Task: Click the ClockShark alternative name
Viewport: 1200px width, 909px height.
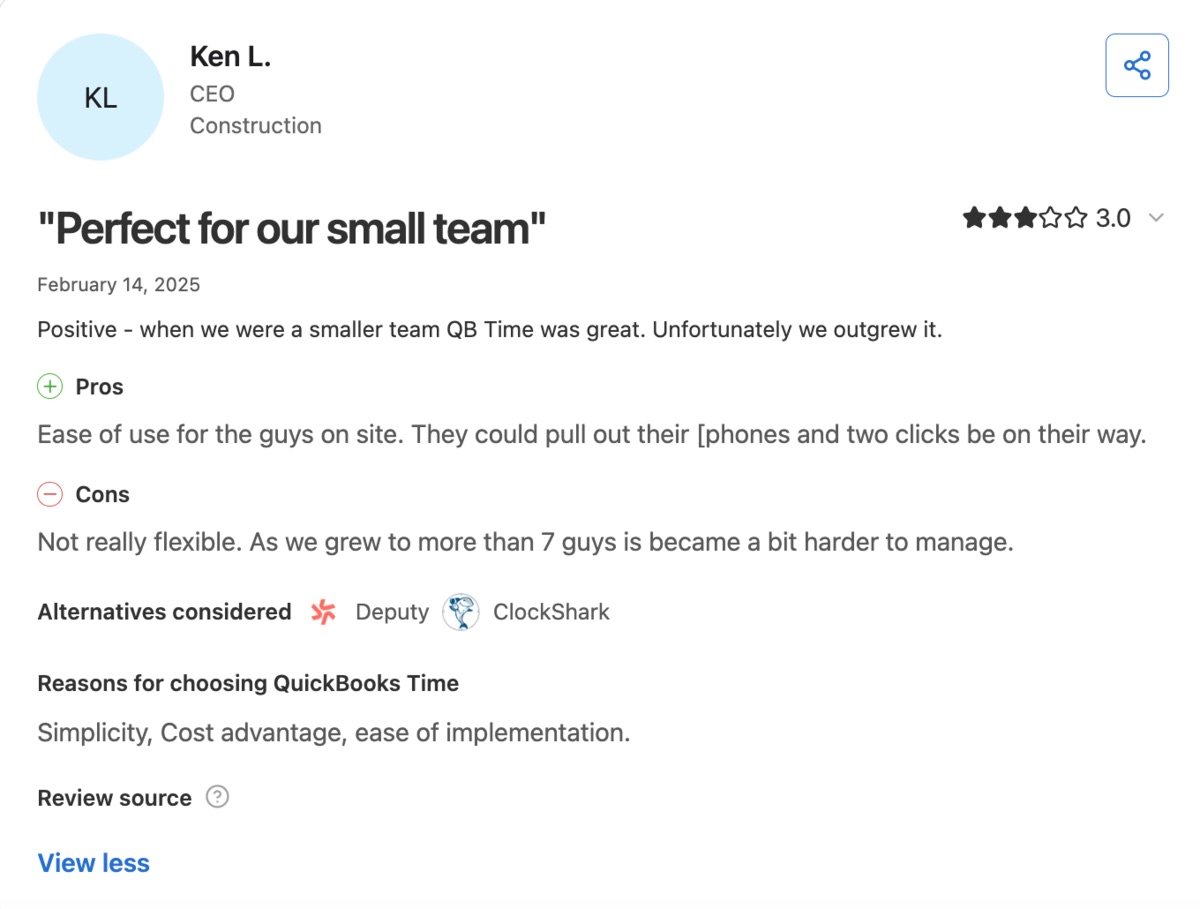Action: click(551, 612)
